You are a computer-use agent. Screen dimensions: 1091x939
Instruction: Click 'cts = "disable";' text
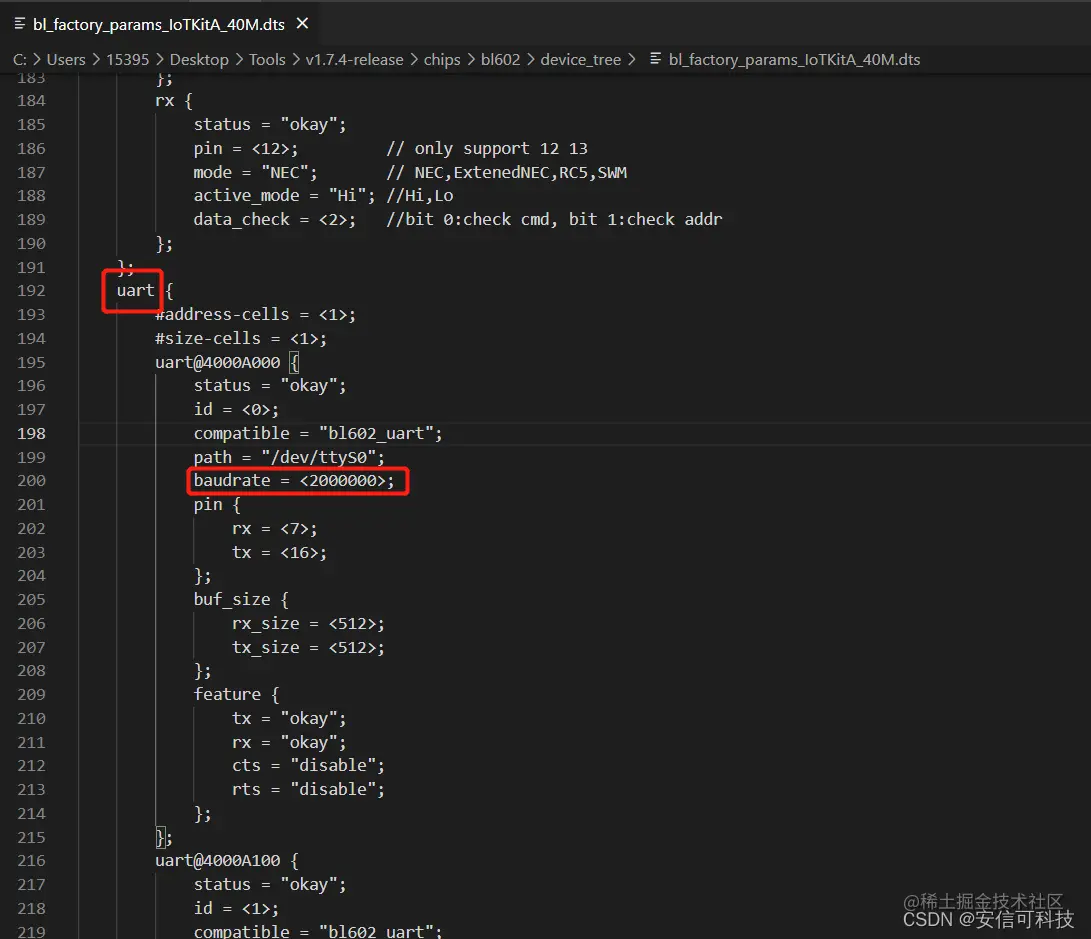[x=308, y=766]
